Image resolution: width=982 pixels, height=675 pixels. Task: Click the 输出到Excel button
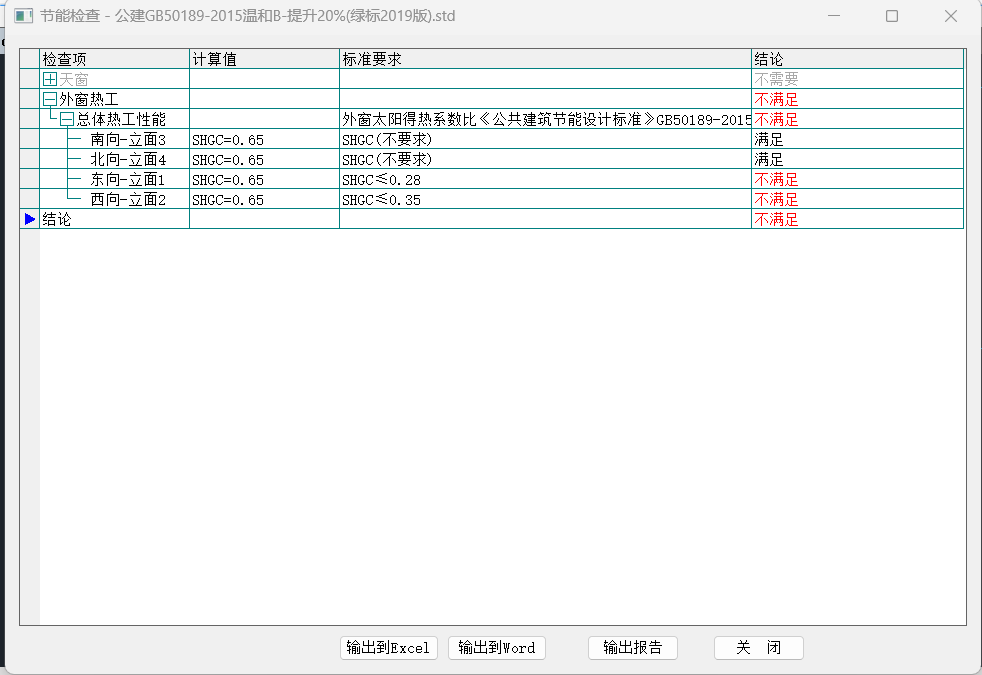tap(388, 648)
